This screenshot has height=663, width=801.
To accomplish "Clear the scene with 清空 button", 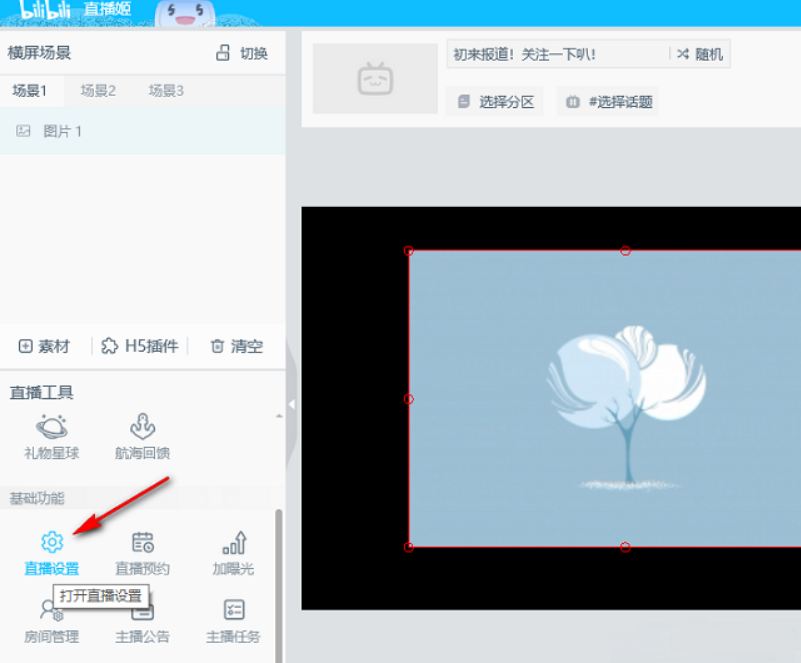I will coord(236,346).
